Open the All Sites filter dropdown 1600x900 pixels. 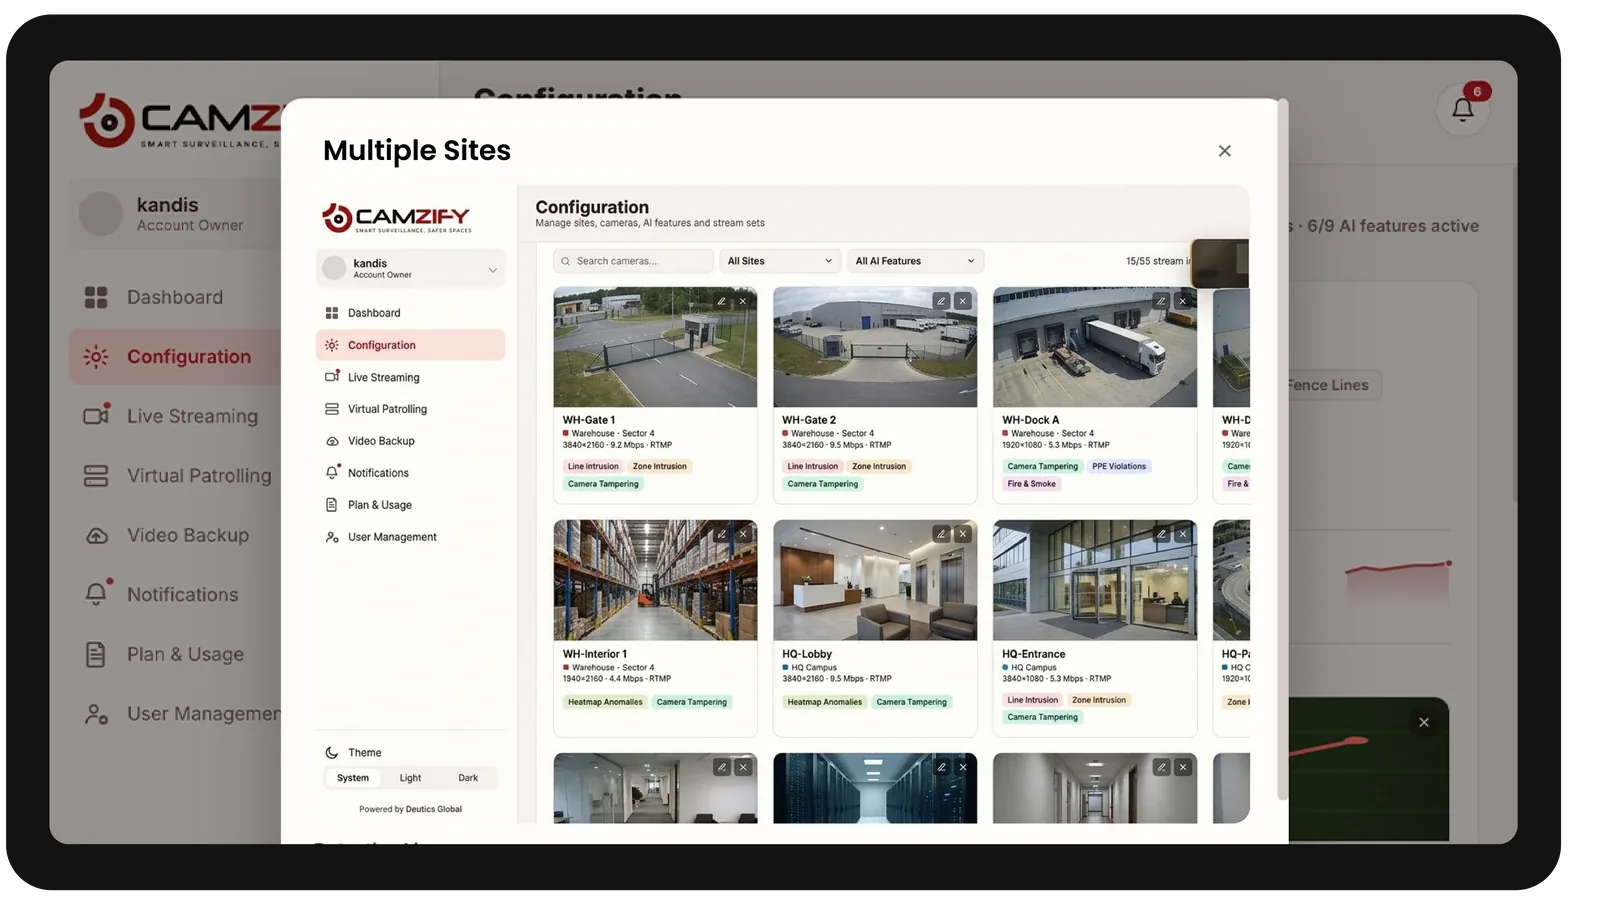pyautogui.click(x=780, y=261)
